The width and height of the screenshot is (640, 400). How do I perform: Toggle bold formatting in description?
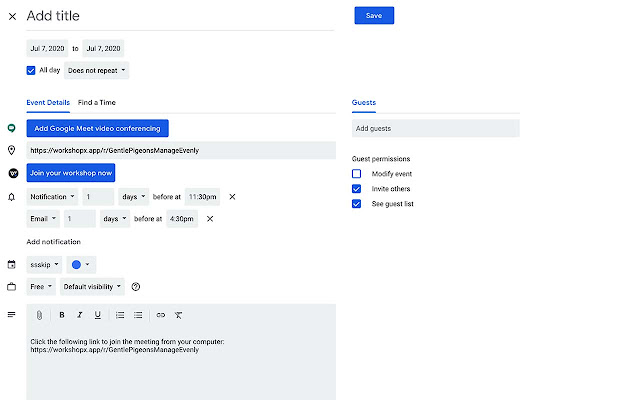point(61,315)
